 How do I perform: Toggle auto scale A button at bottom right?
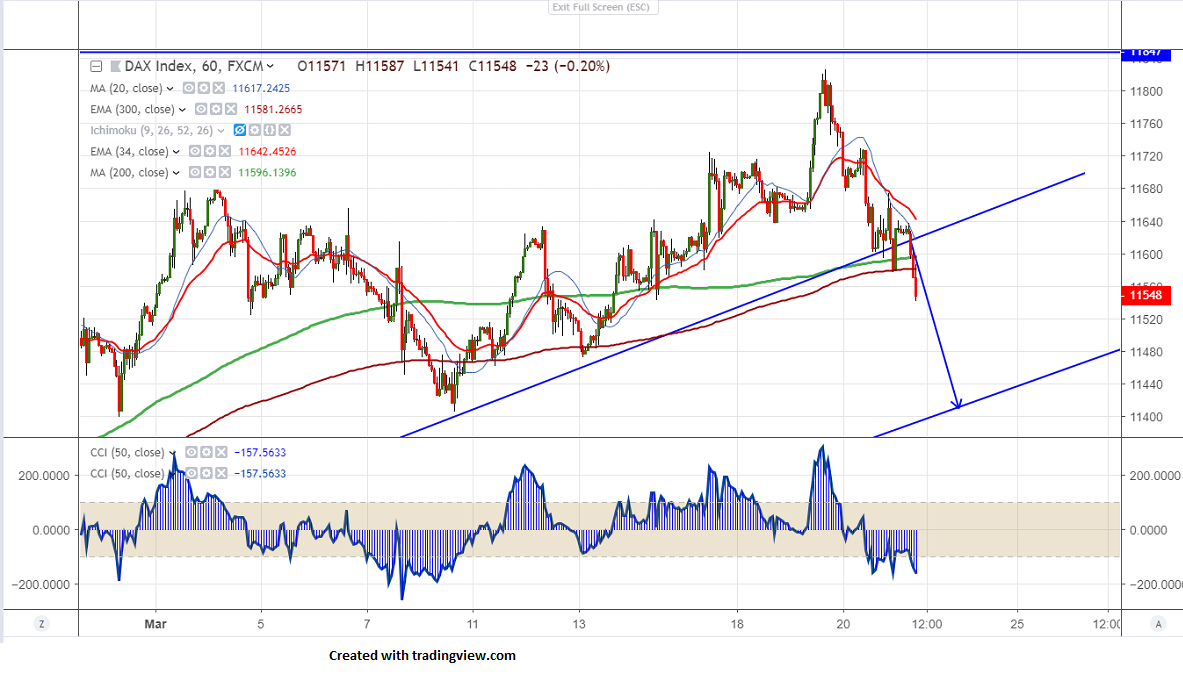1158,624
